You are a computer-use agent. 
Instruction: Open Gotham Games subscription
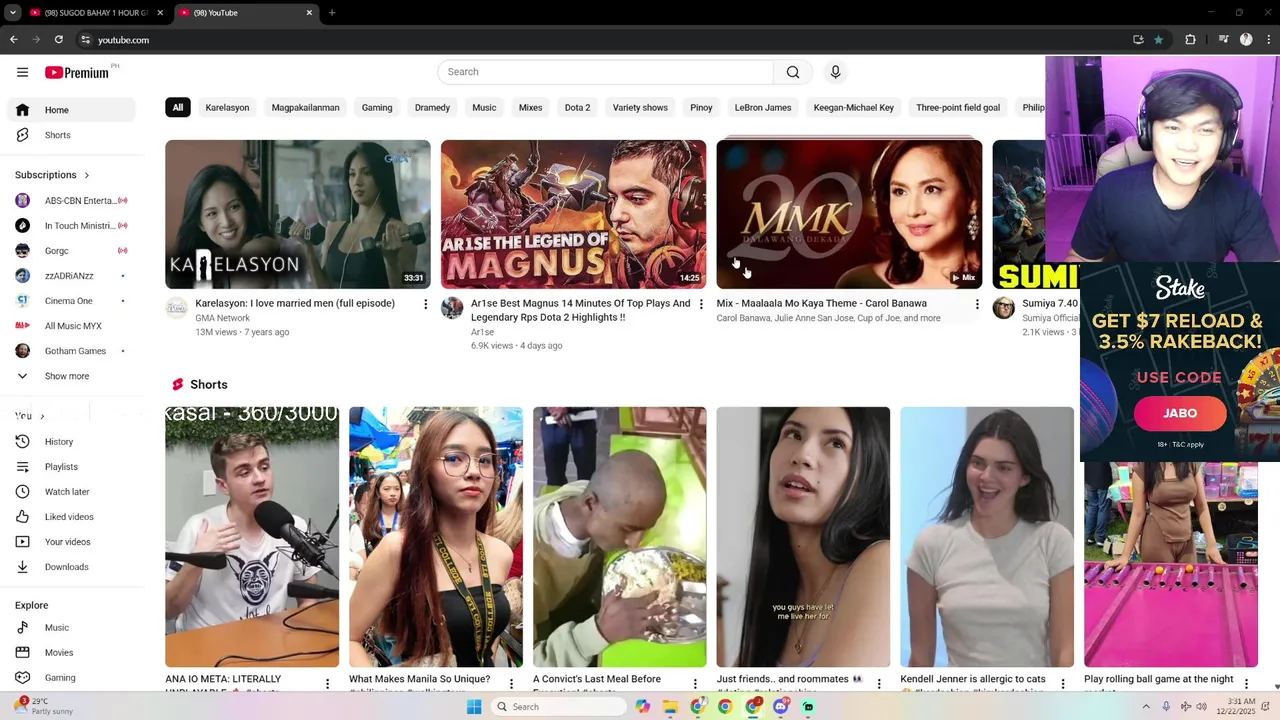tap(70, 351)
